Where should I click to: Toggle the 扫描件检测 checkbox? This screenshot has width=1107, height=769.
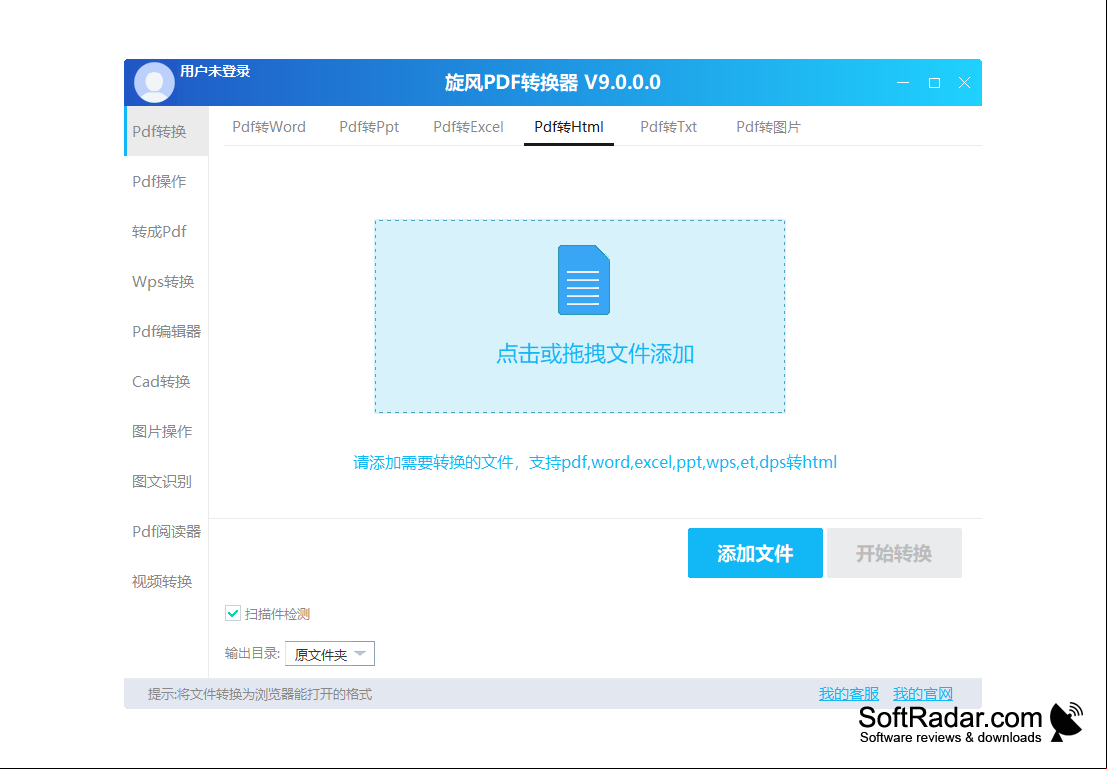click(233, 613)
